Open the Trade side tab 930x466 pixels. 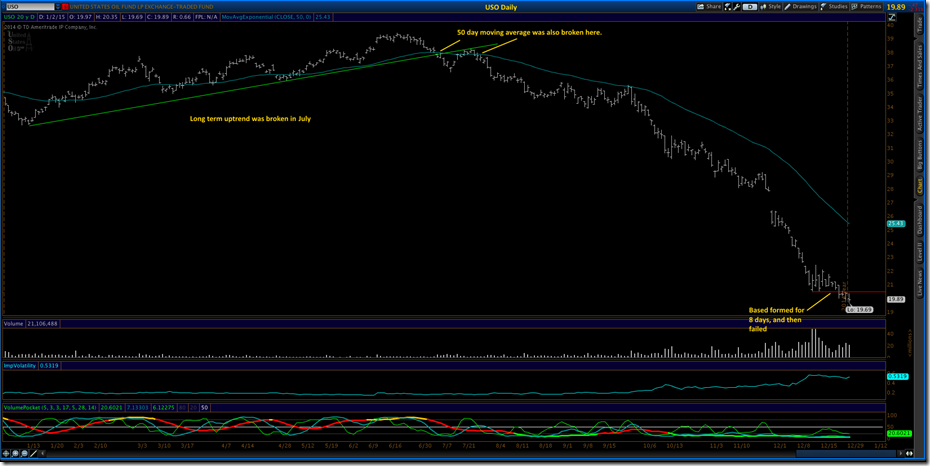coord(920,25)
